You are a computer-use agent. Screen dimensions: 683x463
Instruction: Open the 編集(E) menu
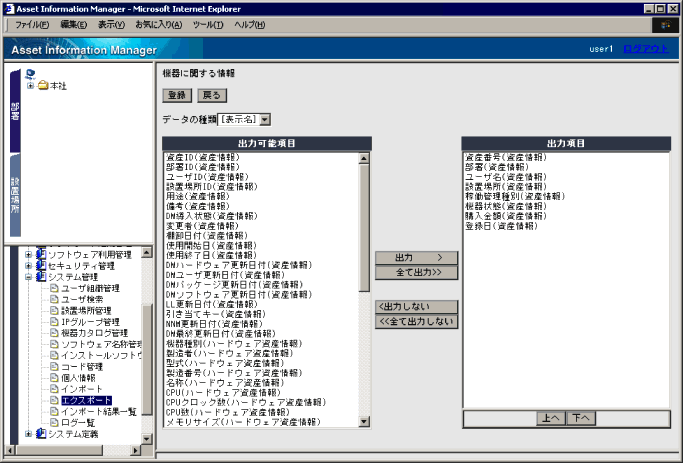[74, 25]
